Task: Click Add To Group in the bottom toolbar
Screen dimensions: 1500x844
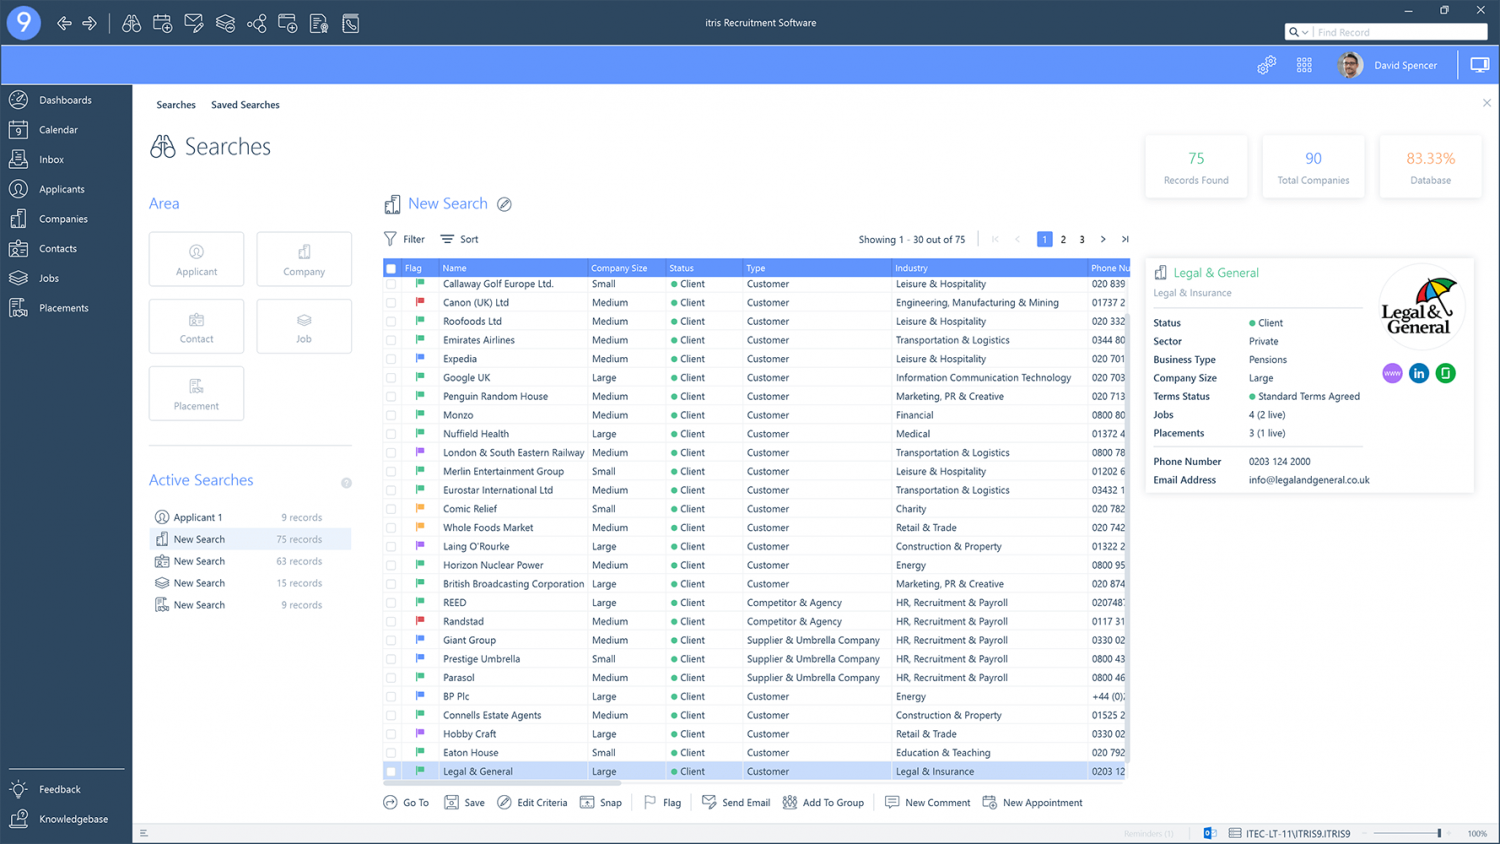Action: point(823,802)
